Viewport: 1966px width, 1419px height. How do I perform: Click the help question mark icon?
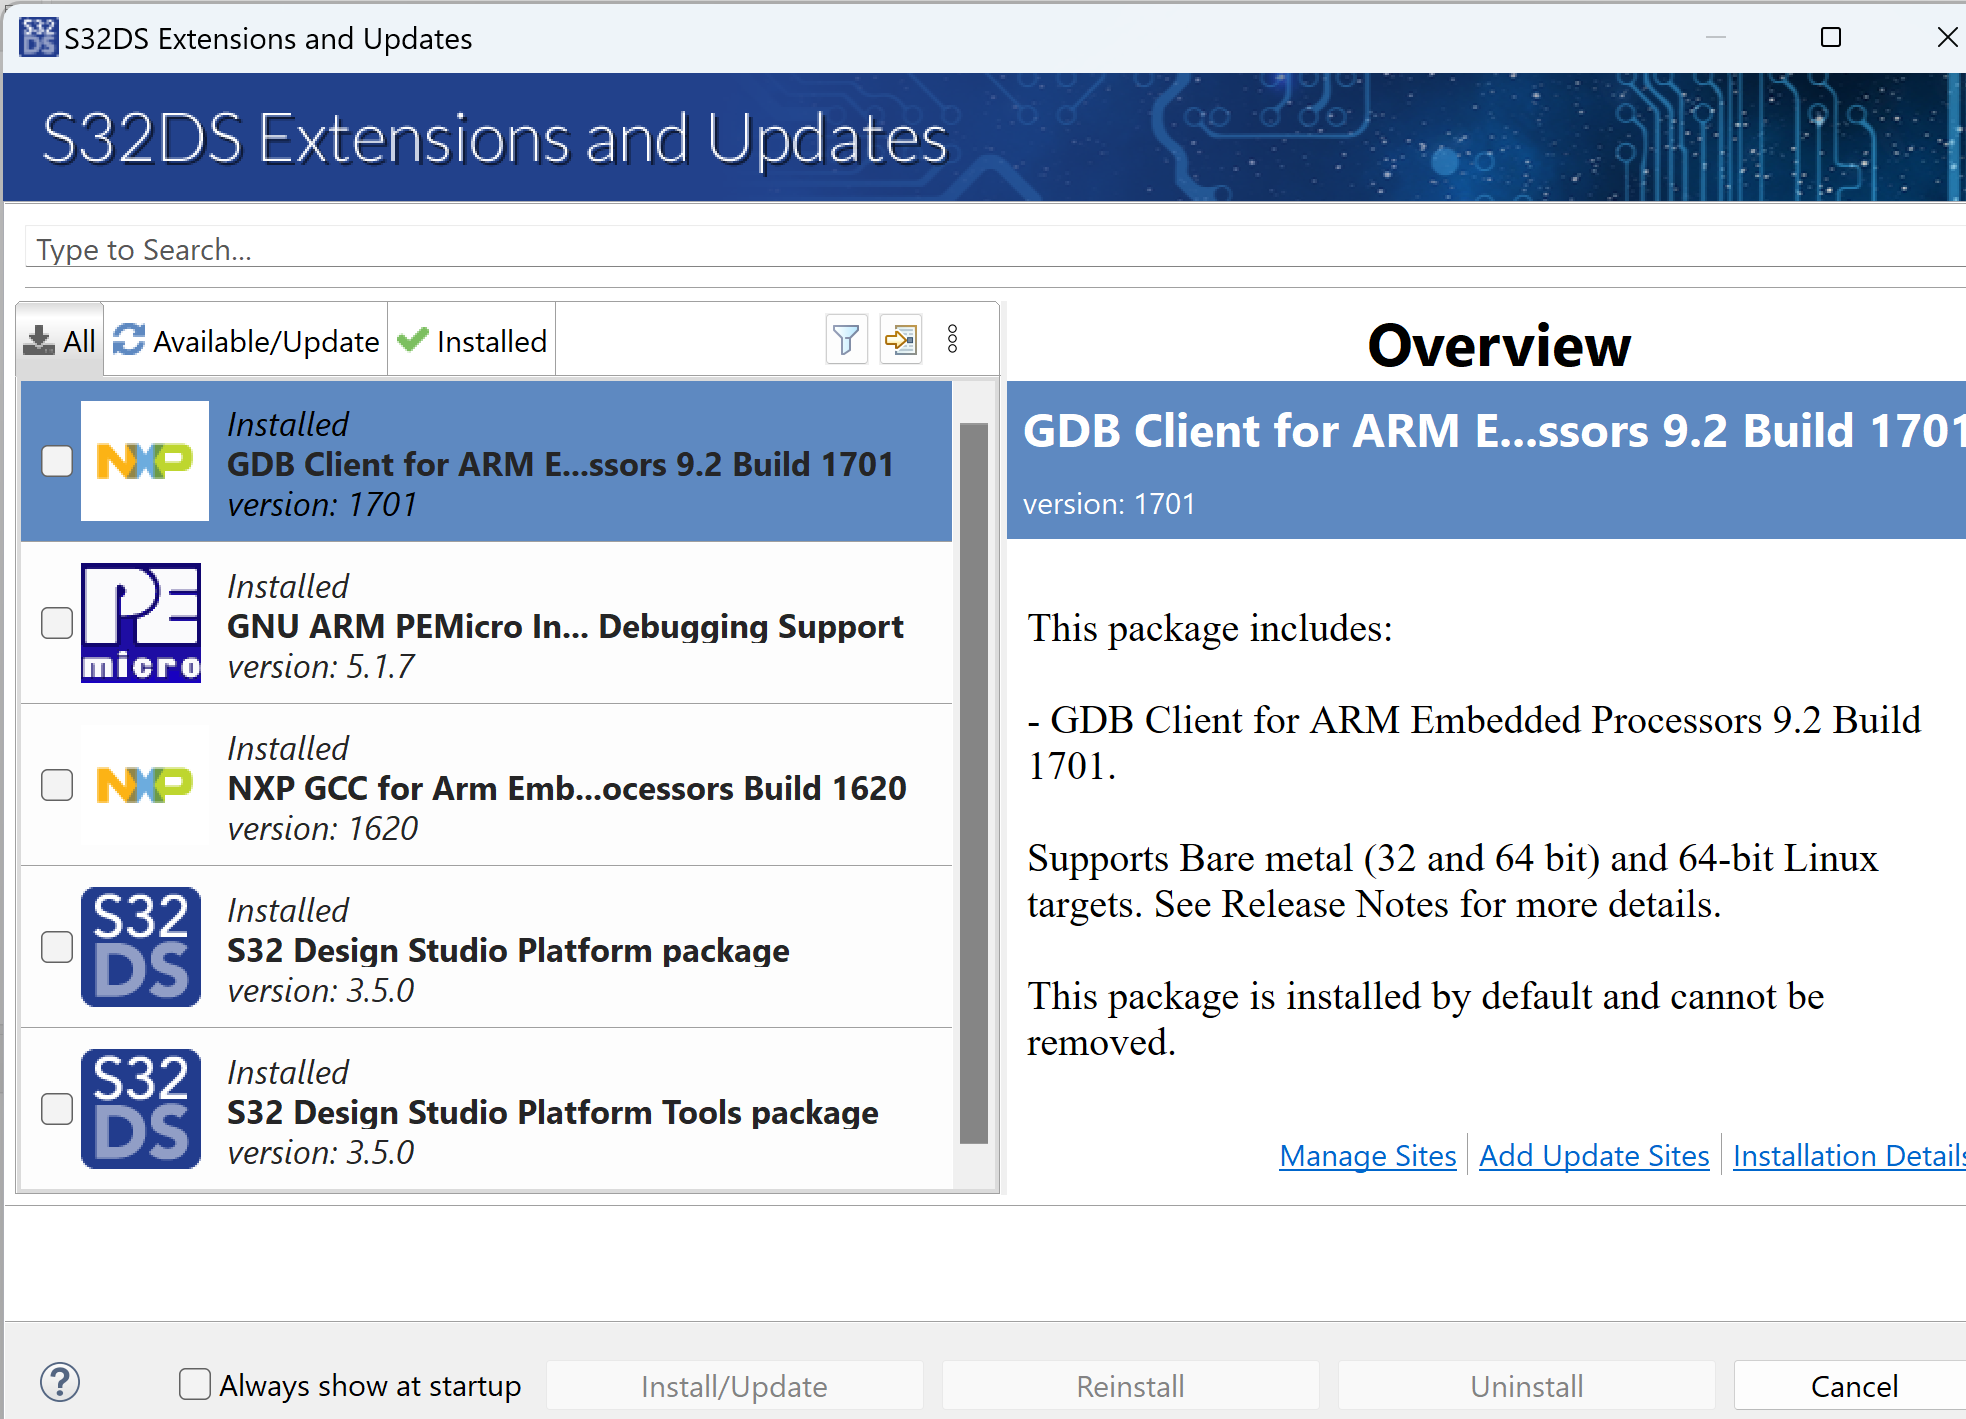pos(60,1383)
